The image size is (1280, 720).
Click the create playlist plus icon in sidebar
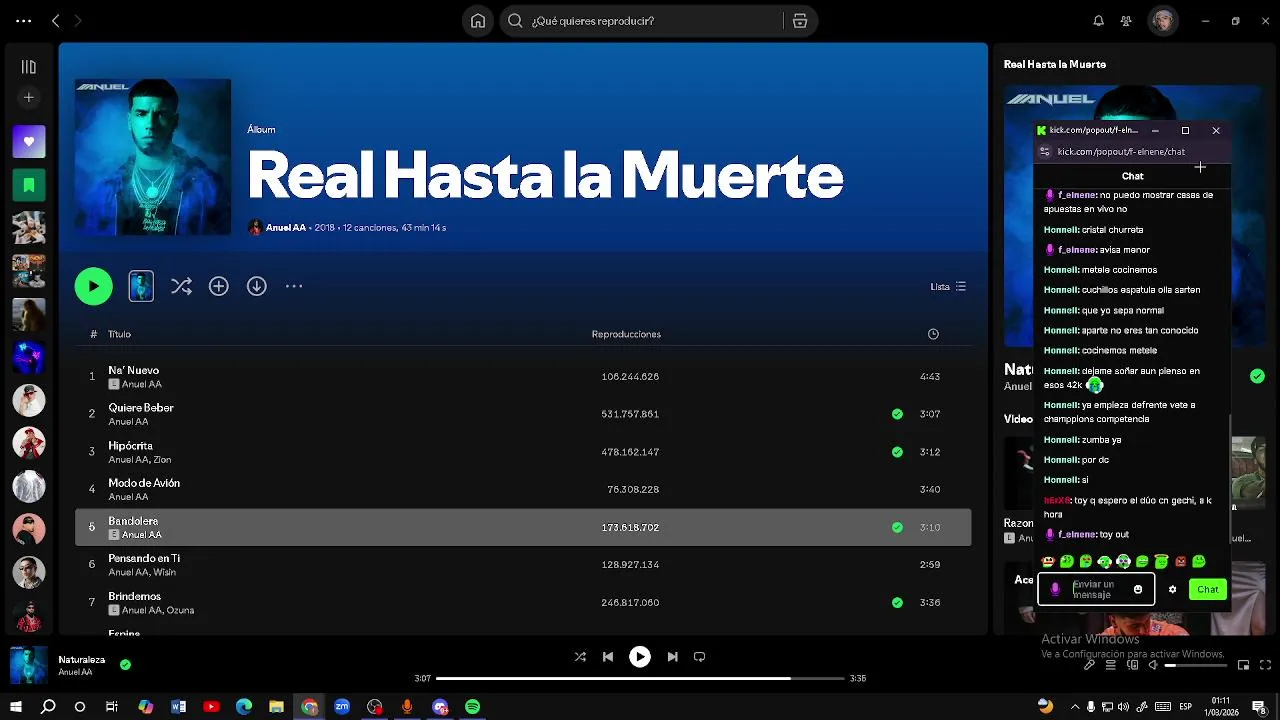[28, 98]
